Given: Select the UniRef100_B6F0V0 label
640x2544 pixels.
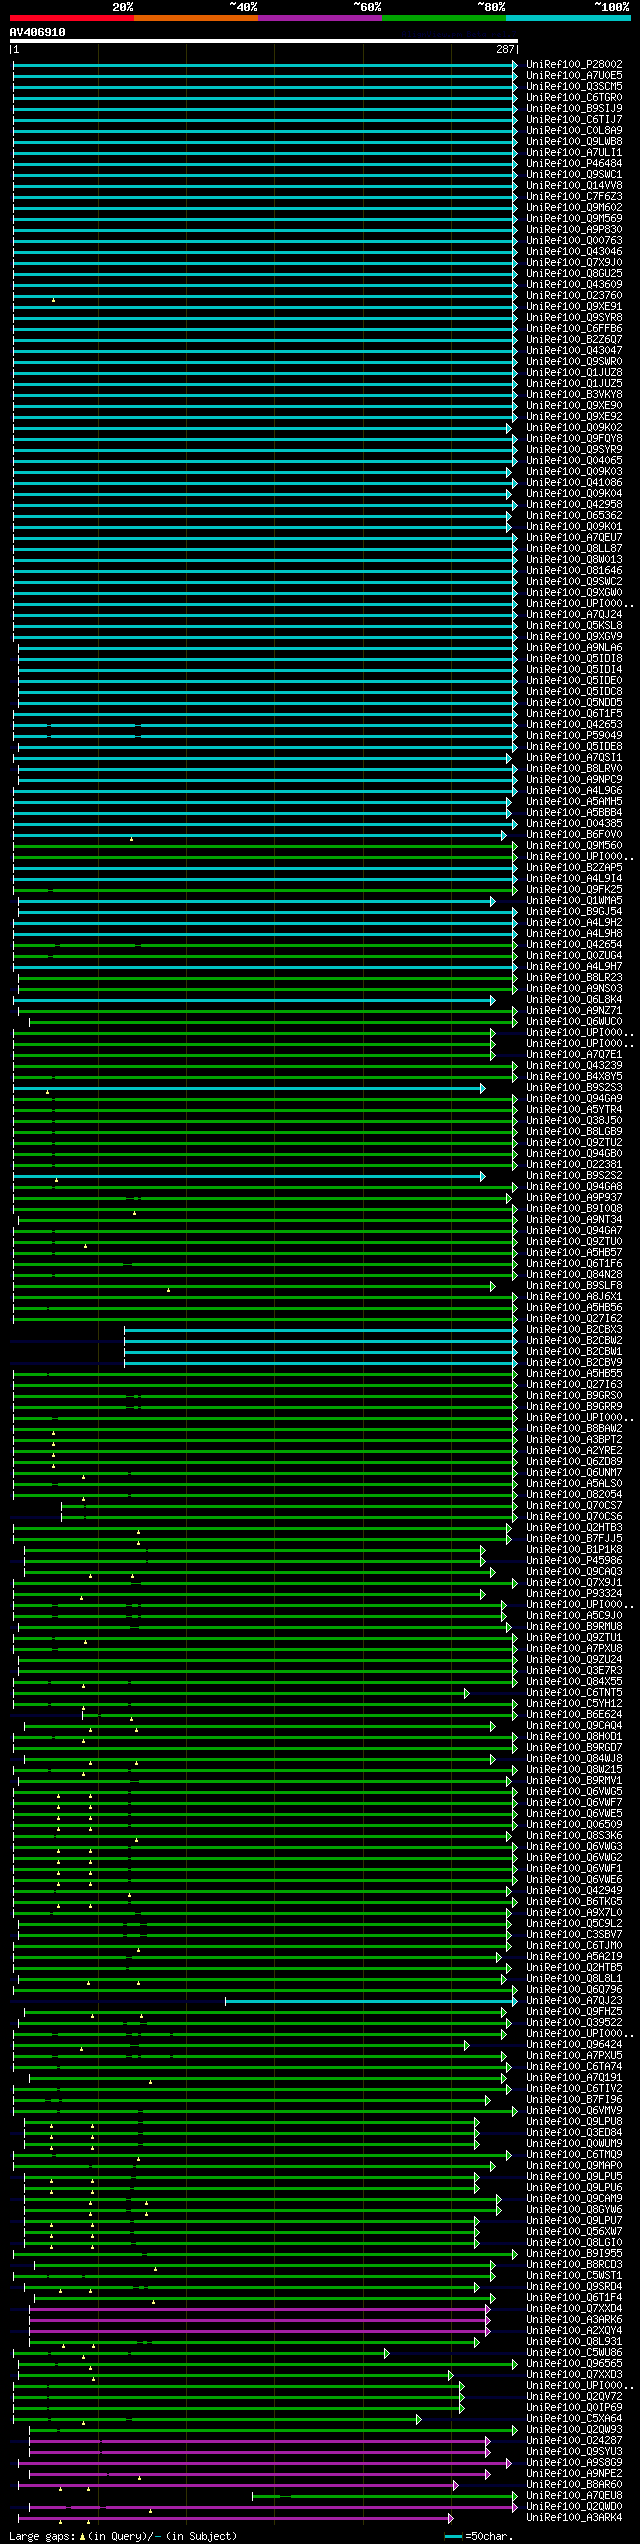Looking at the screenshot, I should tap(574, 835).
